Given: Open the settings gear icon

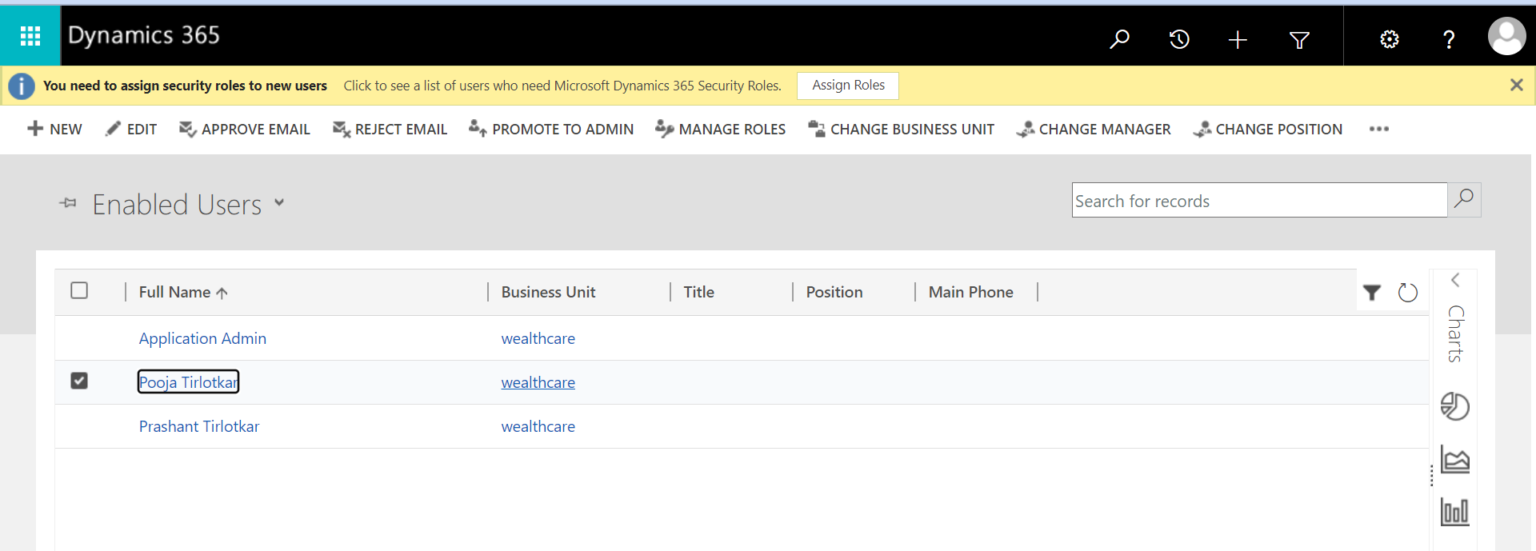Looking at the screenshot, I should [x=1389, y=39].
